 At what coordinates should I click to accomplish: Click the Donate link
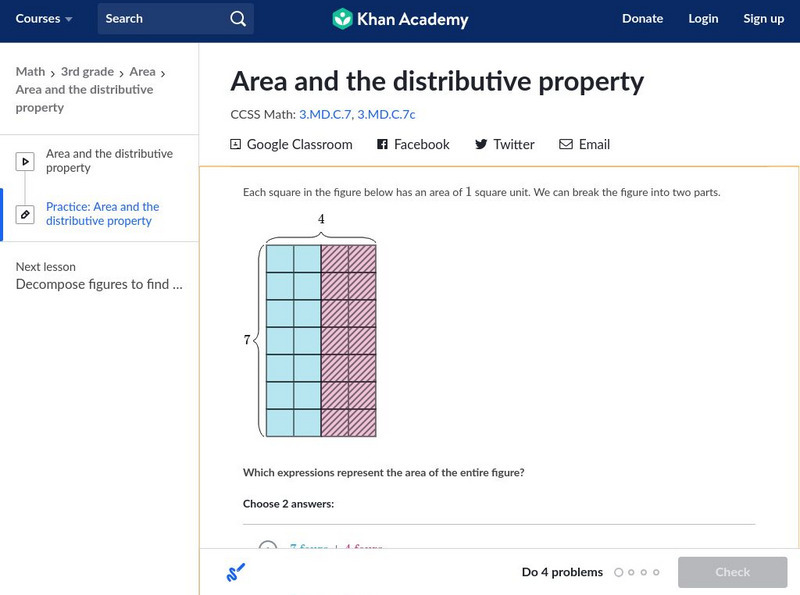point(642,19)
